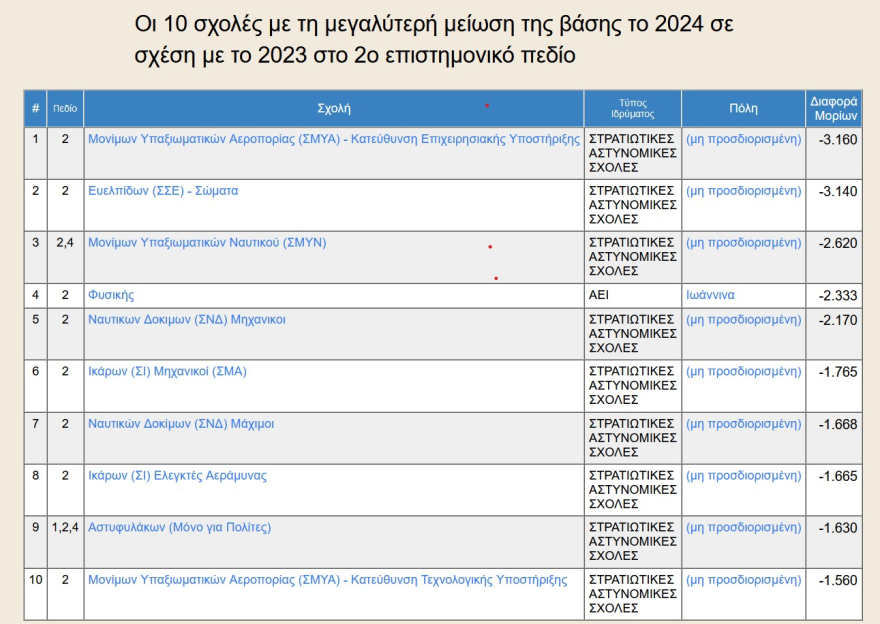Open Ναυτικών Δοκίμων (ΣΝΔ) Μάχιμοι link
This screenshot has height=624, width=880.
pos(181,423)
